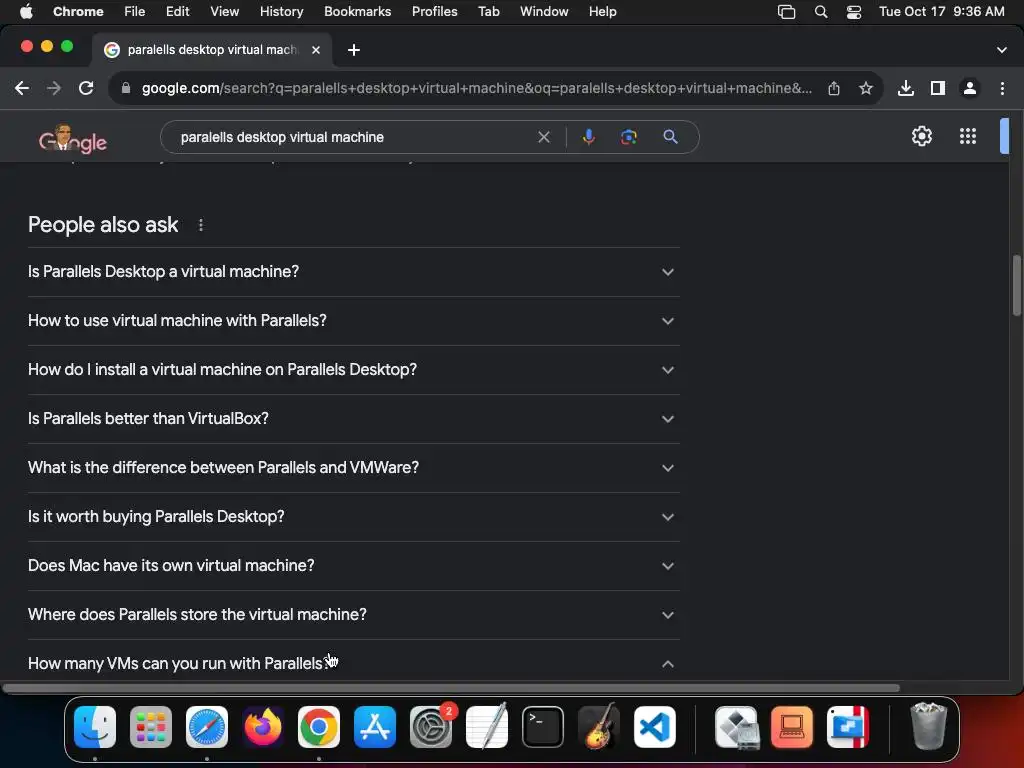This screenshot has height=768, width=1024.
Task: Open People also ask options menu
Action: [x=200, y=225]
